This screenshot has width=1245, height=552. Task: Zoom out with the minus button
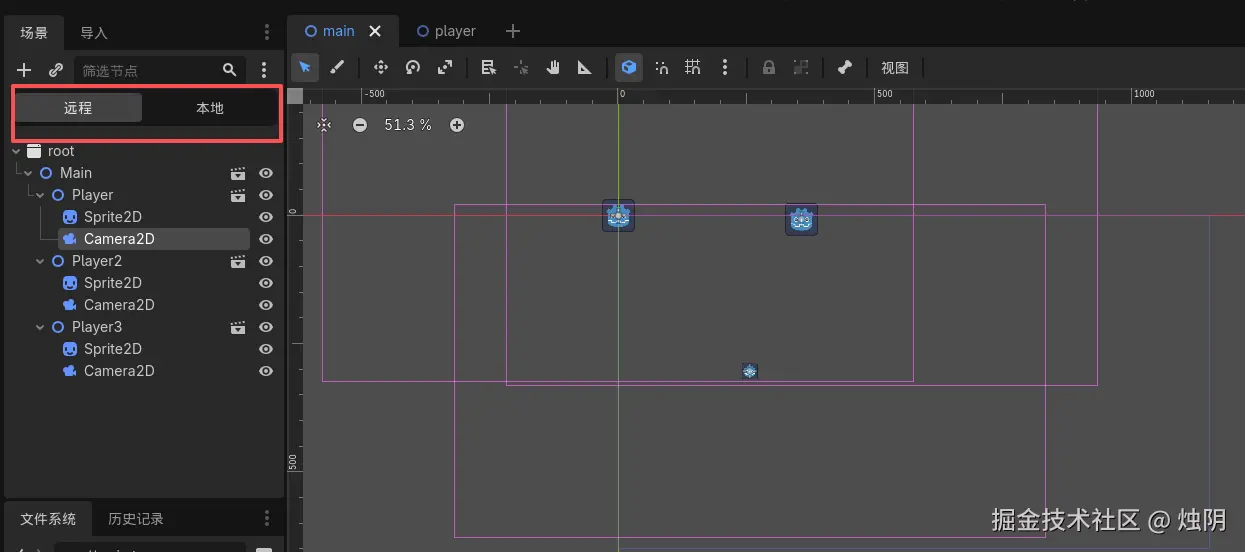360,125
